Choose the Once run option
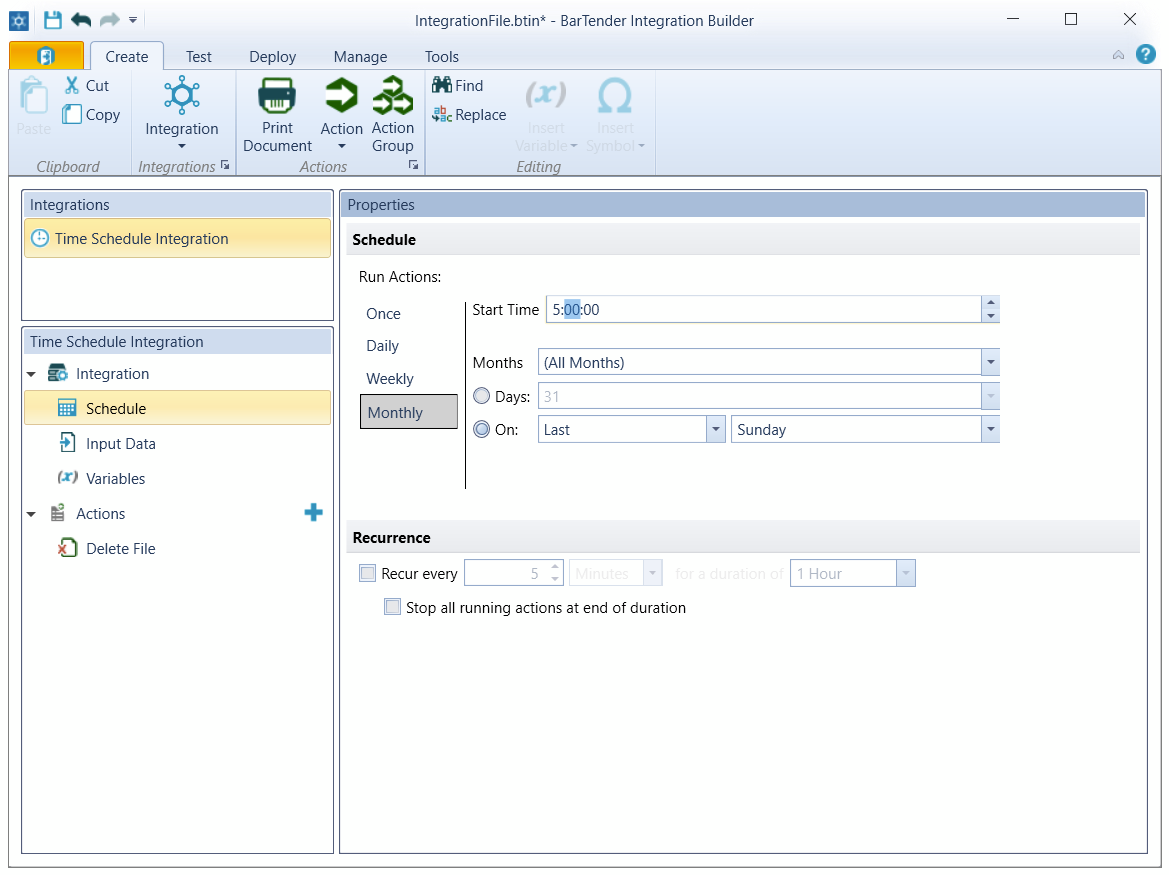This screenshot has height=875, width=1169. tap(383, 314)
